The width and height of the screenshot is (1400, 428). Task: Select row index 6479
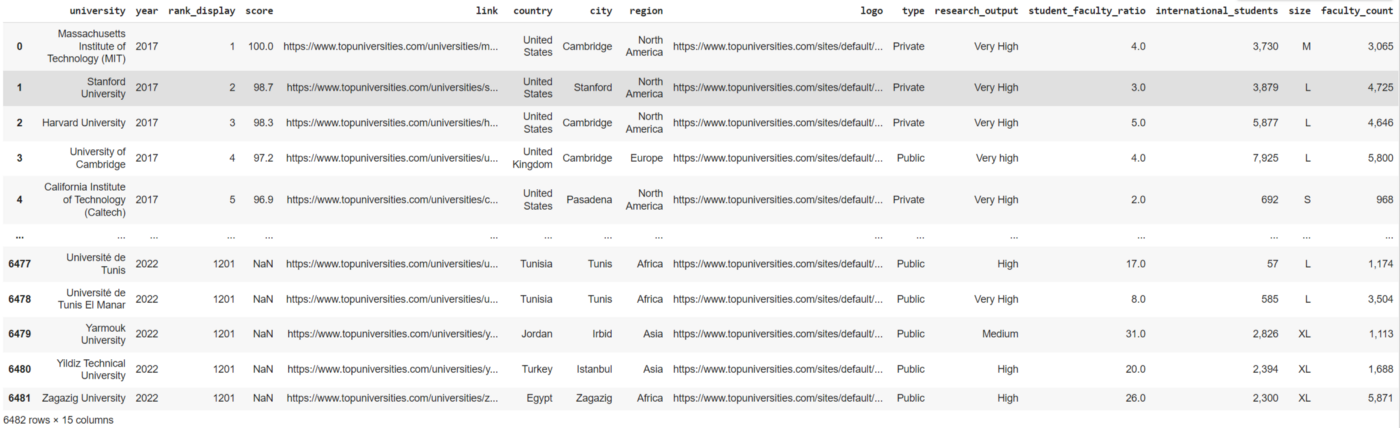coord(19,334)
